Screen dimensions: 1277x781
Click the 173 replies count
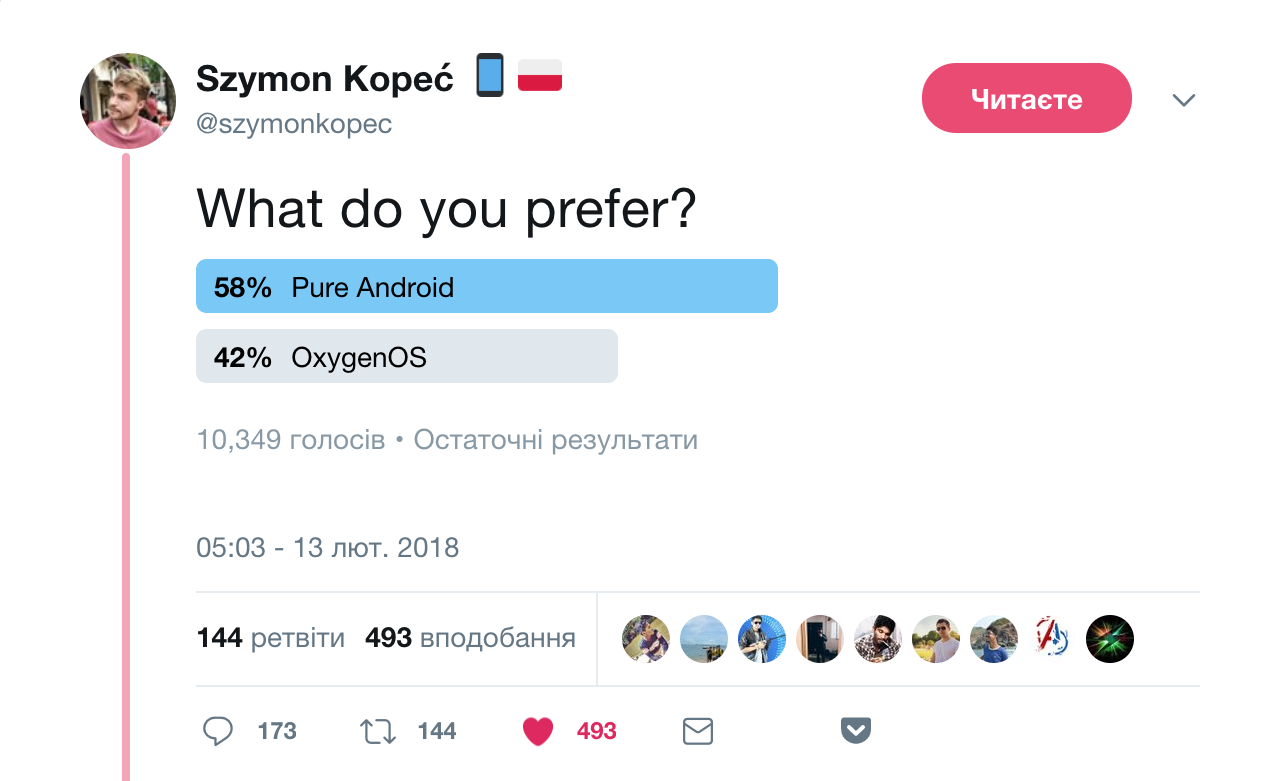[277, 732]
